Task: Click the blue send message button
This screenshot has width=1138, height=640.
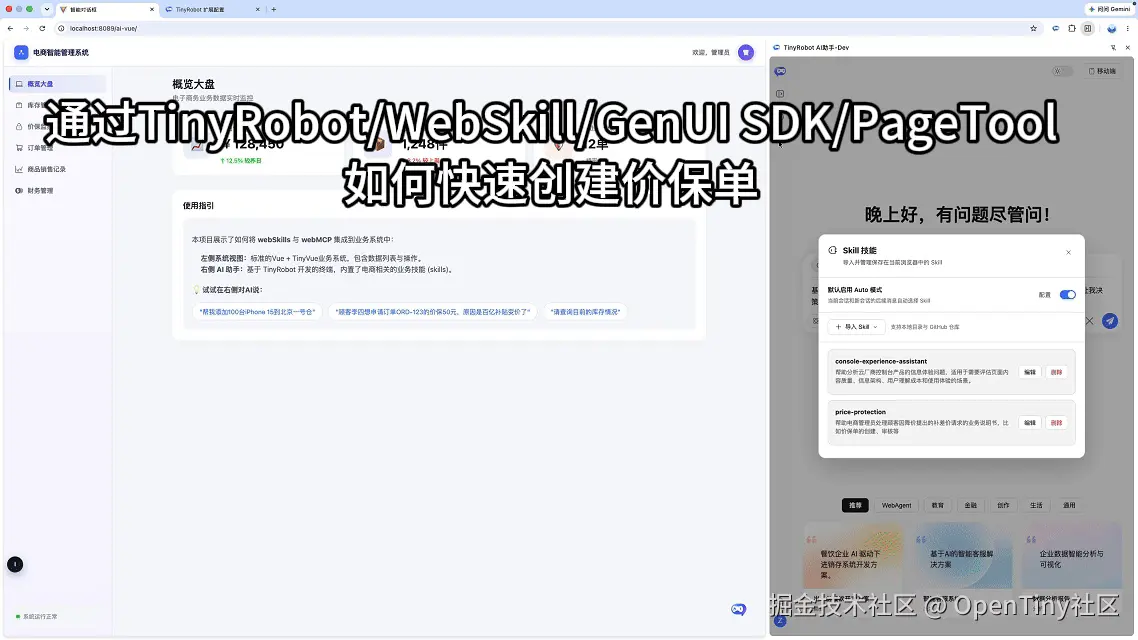Action: (1110, 321)
